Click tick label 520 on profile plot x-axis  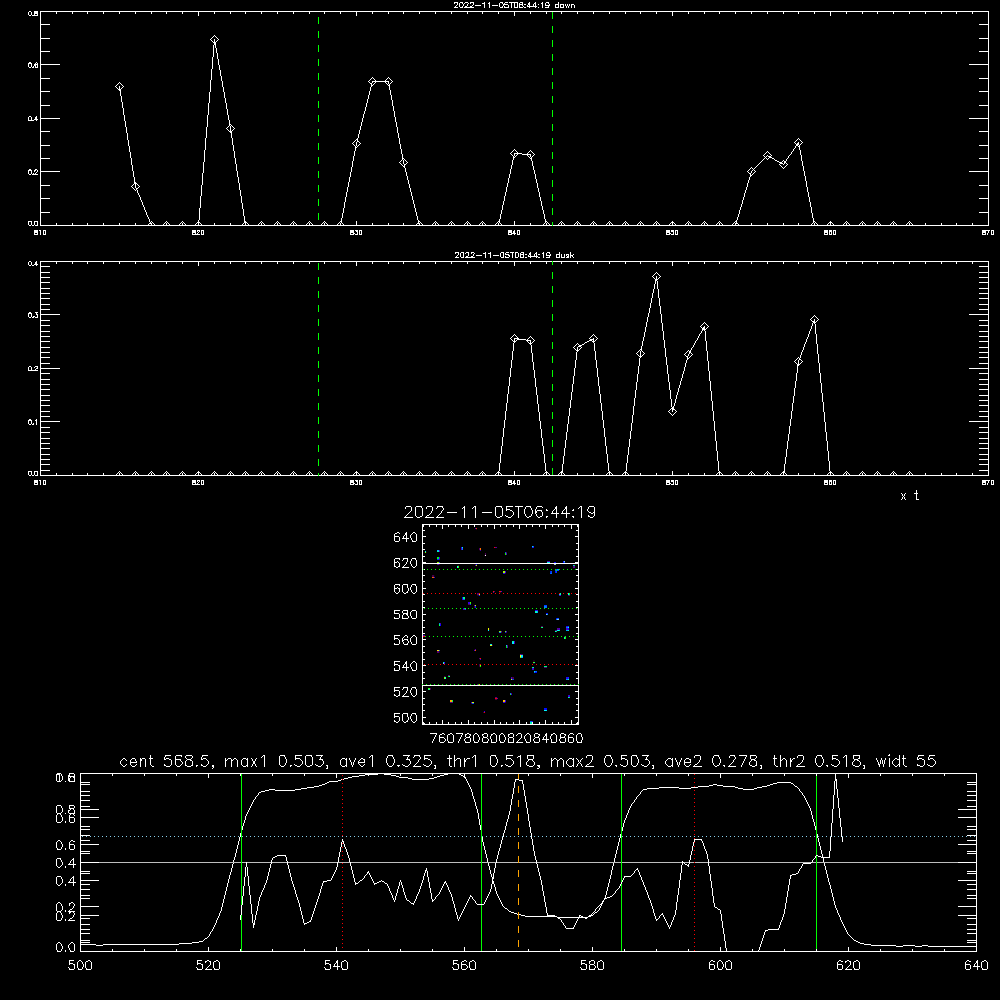[x=208, y=966]
